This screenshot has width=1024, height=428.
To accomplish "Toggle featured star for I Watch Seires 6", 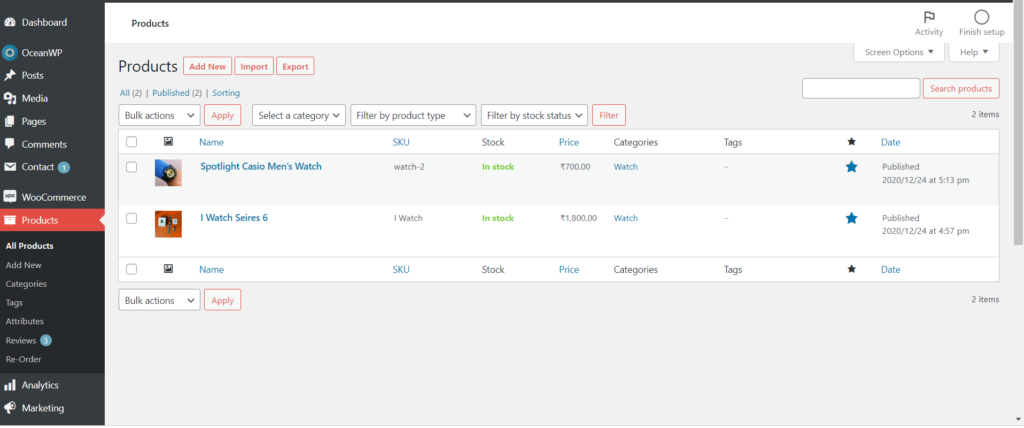I will click(851, 218).
